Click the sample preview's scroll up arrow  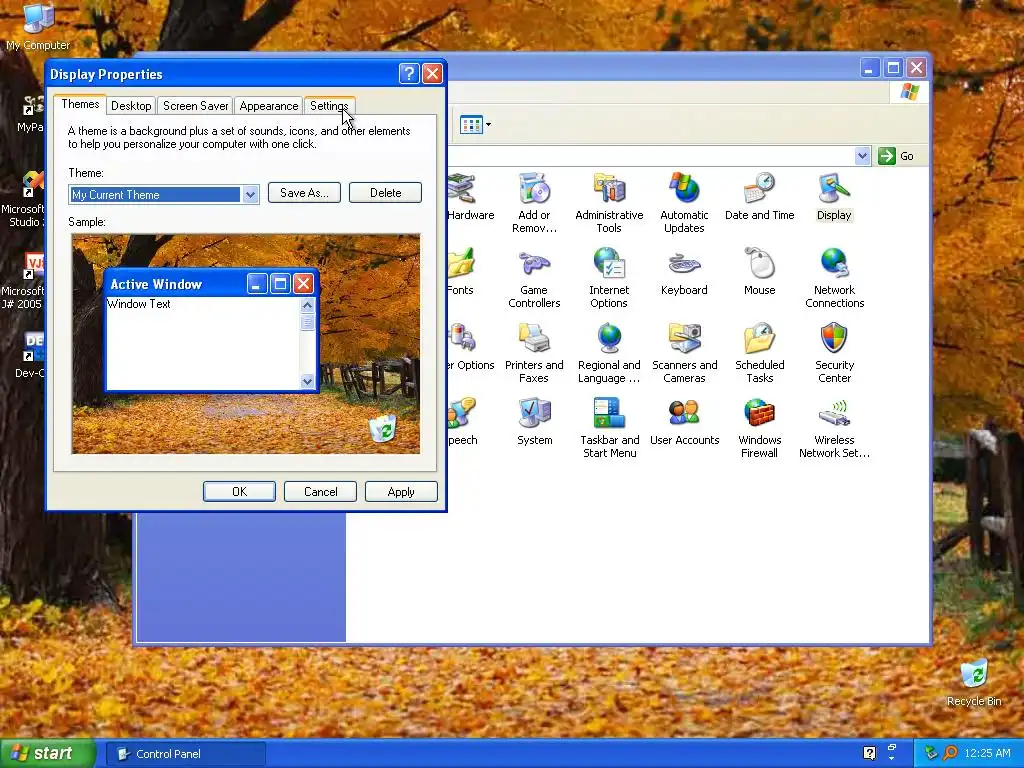(x=308, y=305)
